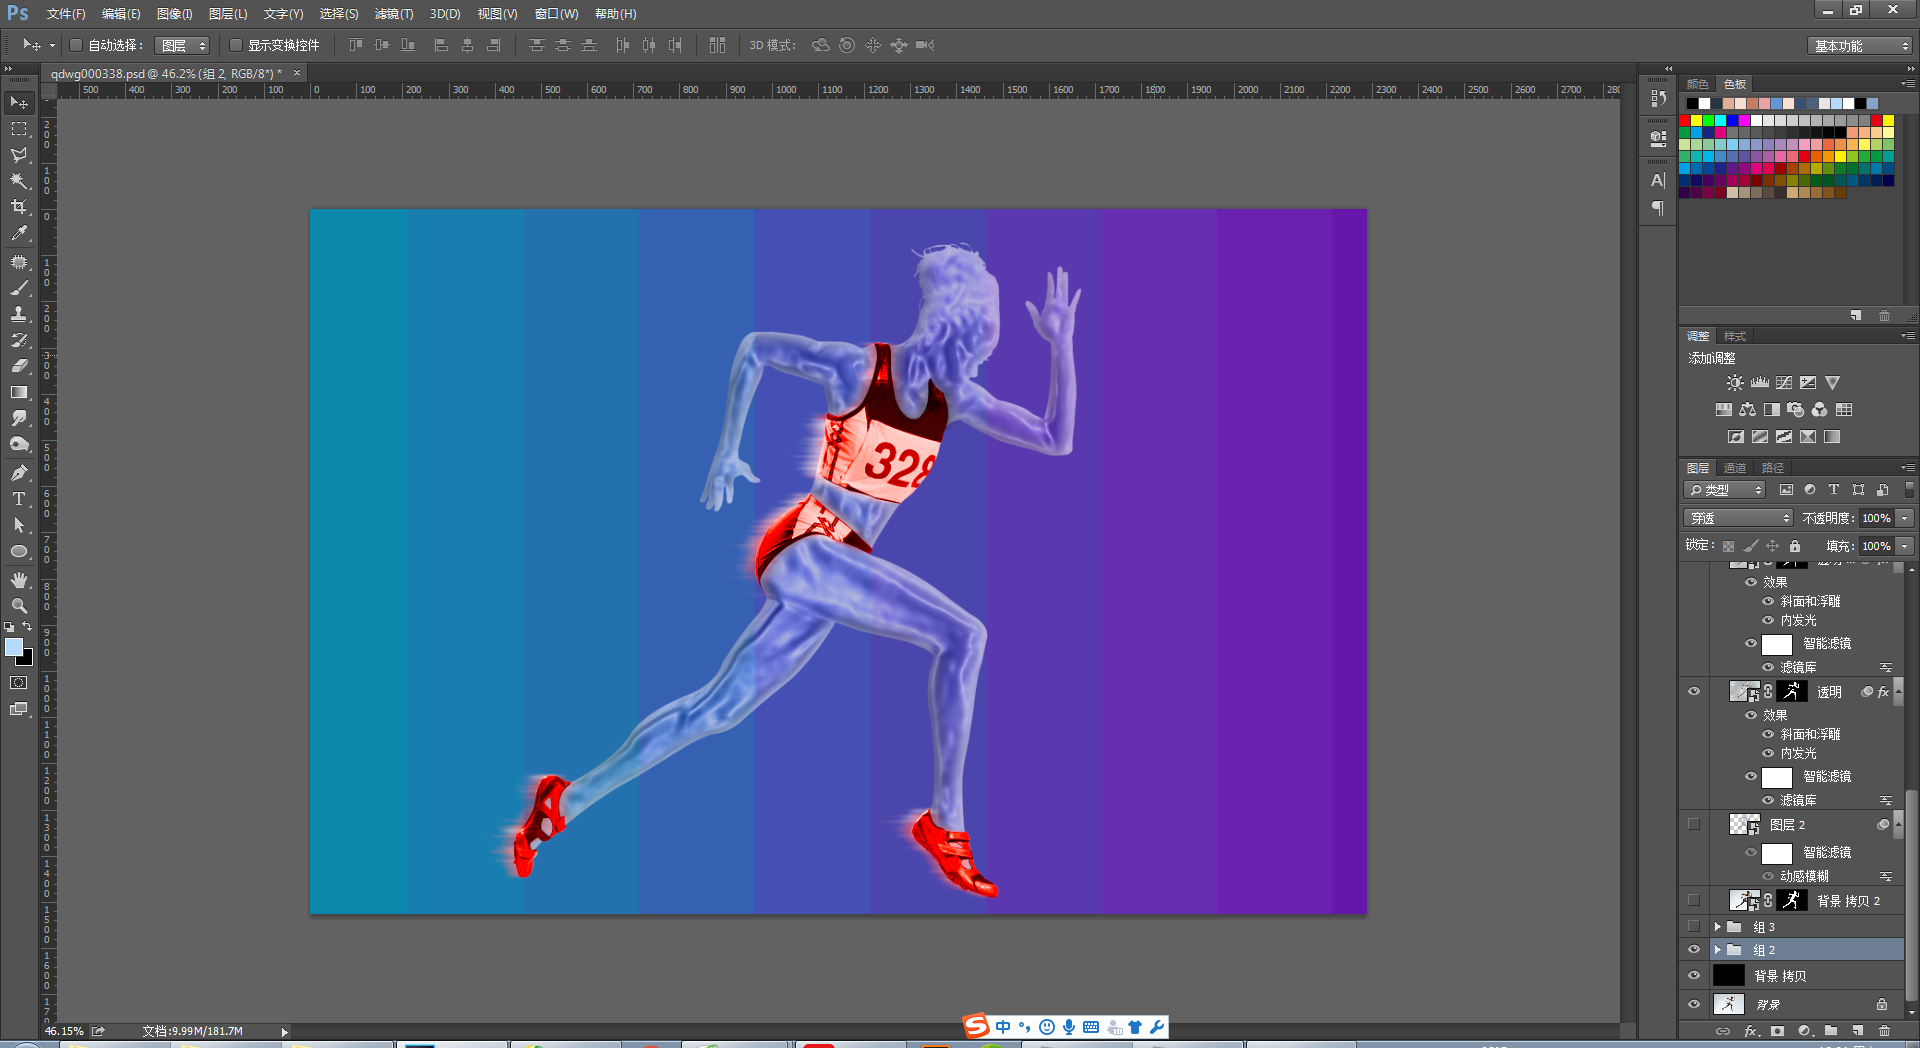Enable the 显示变换控件 checkbox
This screenshot has height=1048, width=1920.
[x=236, y=45]
